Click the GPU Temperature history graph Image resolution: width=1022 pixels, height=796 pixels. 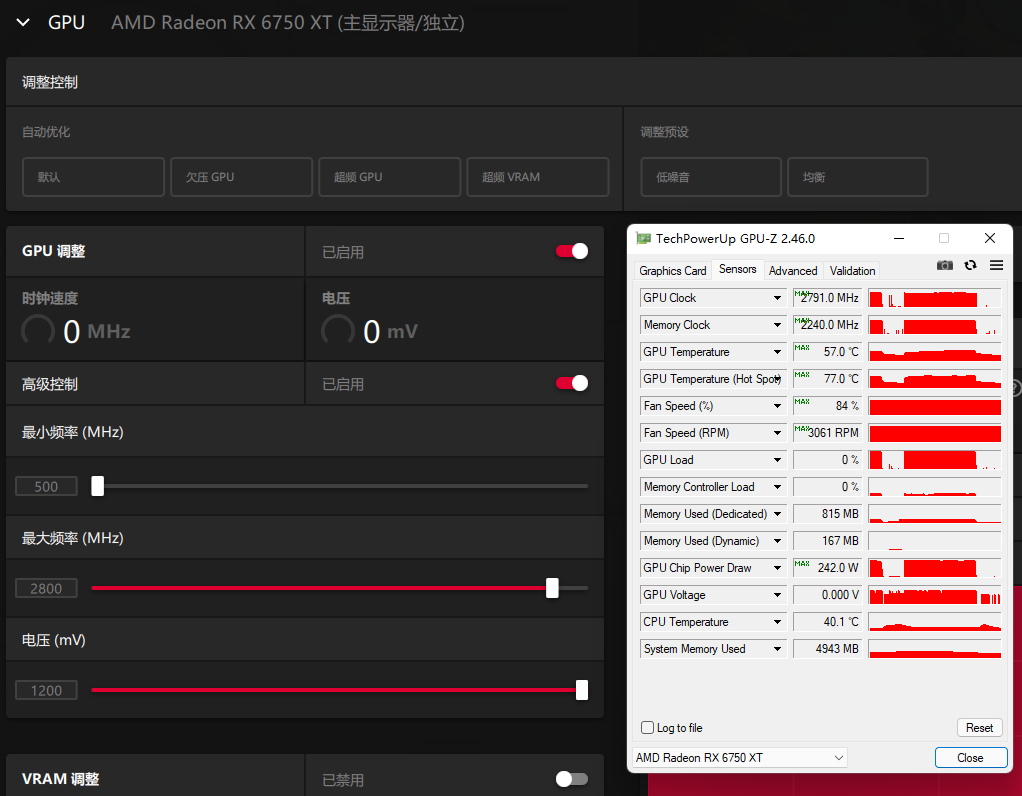(x=935, y=352)
